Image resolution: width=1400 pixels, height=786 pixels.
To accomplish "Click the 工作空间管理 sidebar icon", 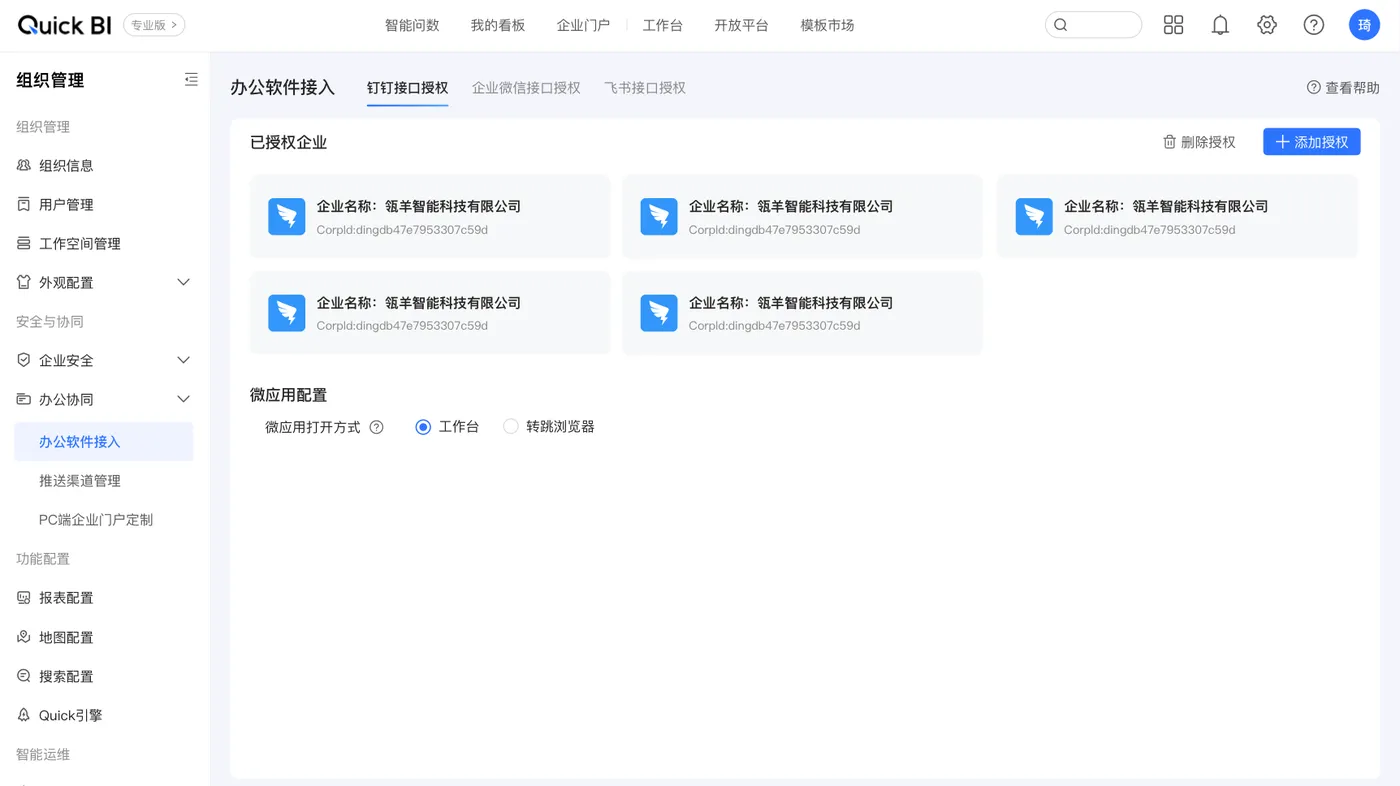I will (24, 243).
